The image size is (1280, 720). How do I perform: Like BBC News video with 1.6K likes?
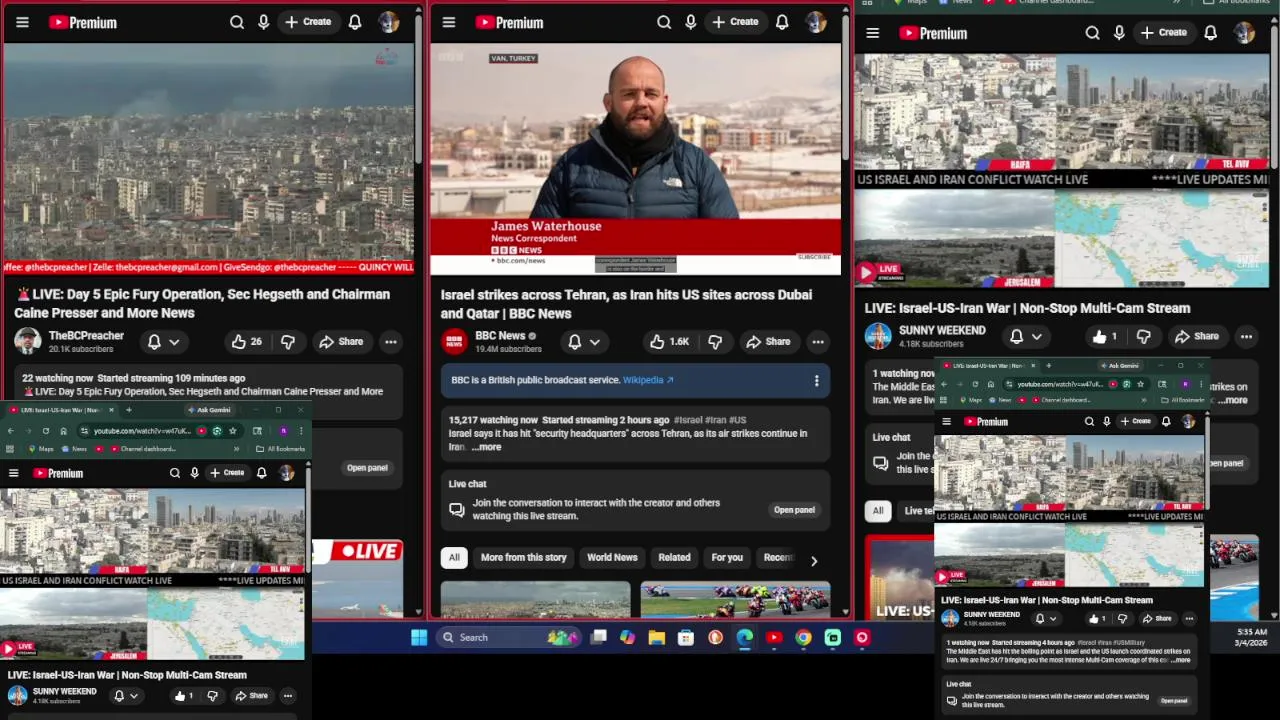pos(670,341)
